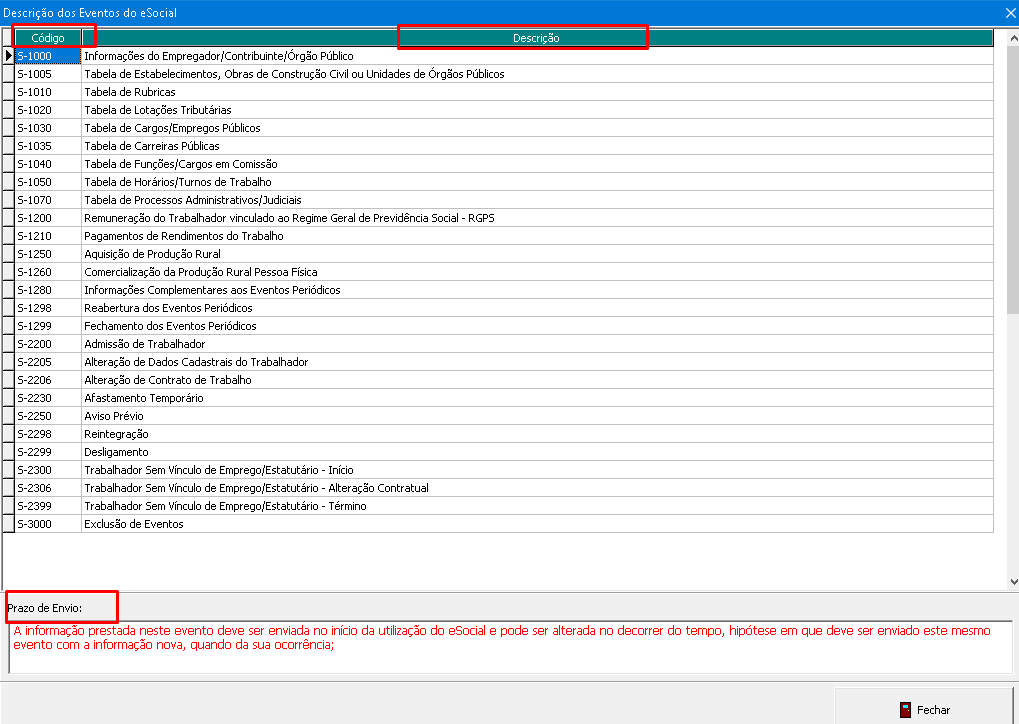
Task: Click the row indicator arrow for S-1000
Action: 9,56
